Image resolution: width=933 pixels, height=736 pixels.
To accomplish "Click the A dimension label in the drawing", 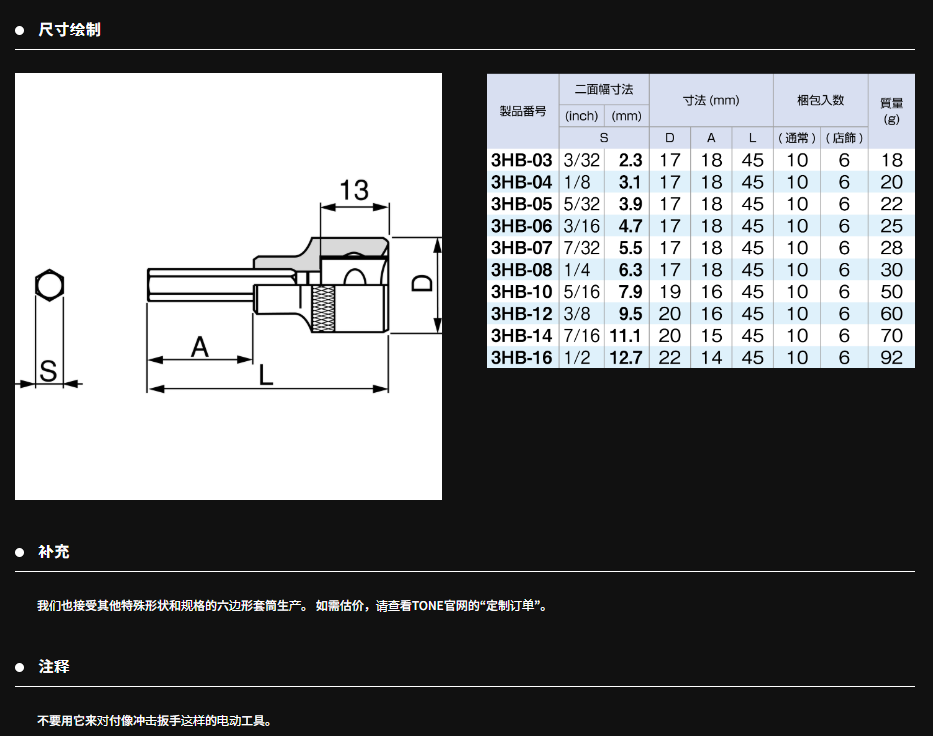I will click(x=200, y=347).
